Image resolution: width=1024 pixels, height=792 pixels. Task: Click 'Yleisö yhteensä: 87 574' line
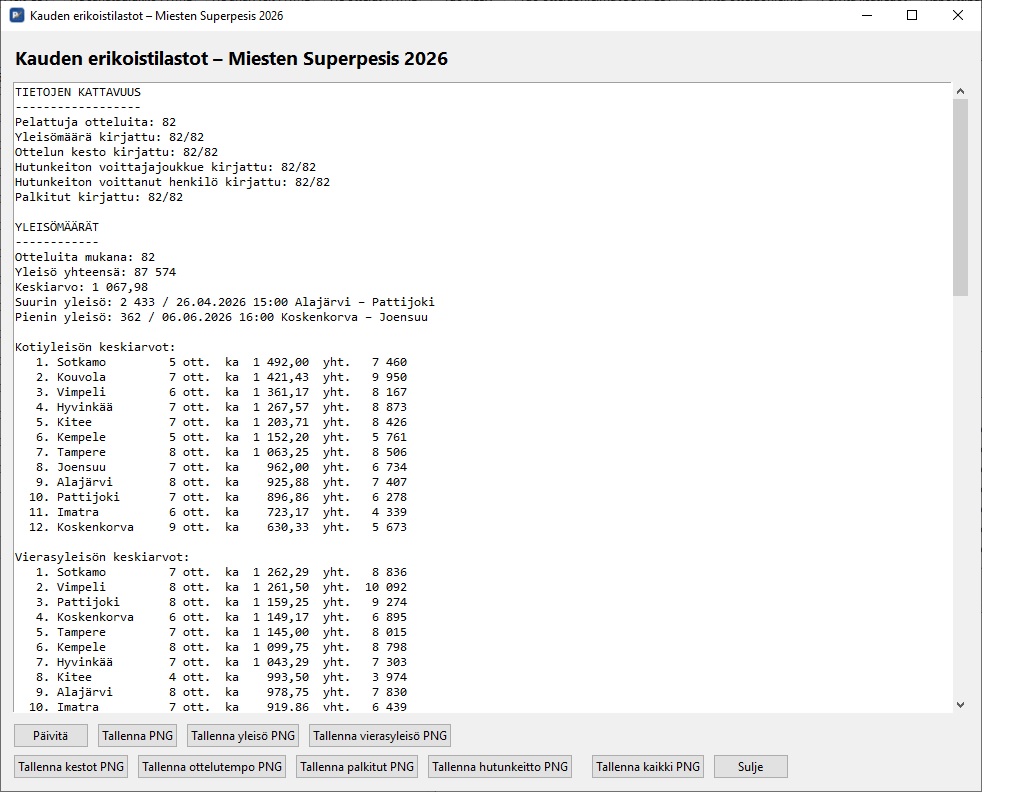[95, 272]
